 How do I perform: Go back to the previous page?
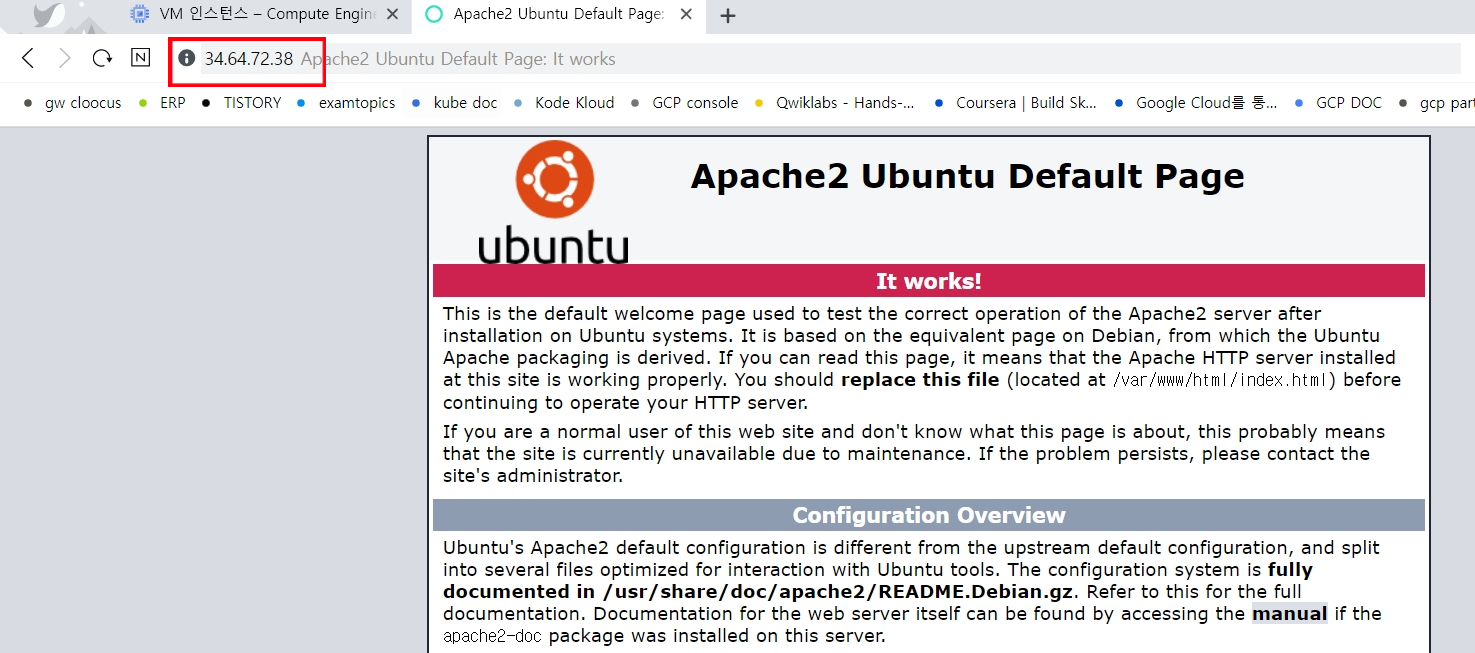click(x=28, y=58)
